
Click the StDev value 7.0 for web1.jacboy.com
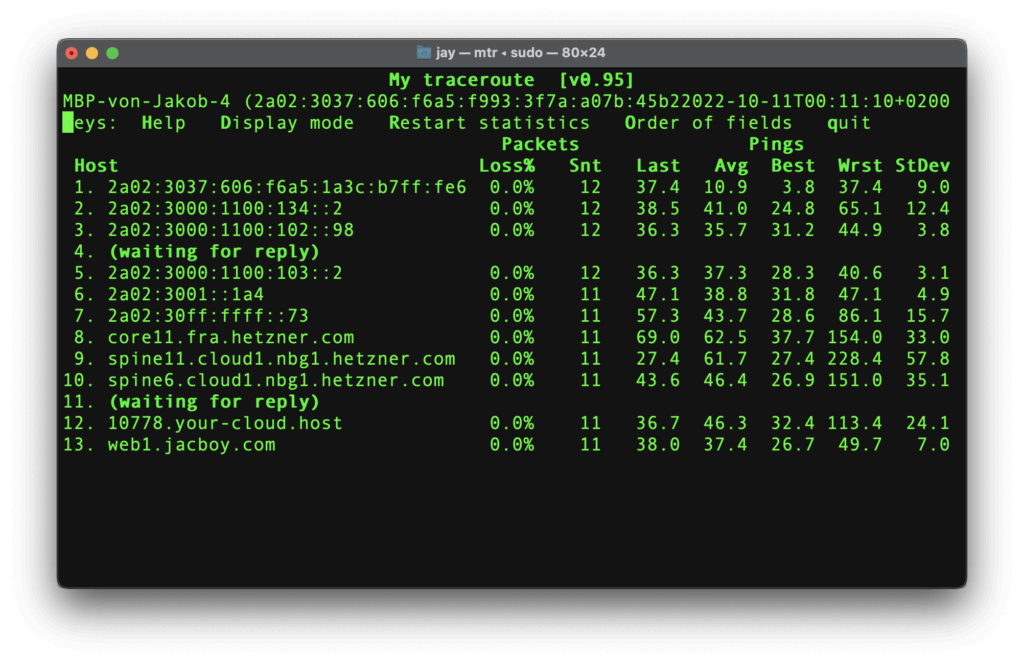933,445
